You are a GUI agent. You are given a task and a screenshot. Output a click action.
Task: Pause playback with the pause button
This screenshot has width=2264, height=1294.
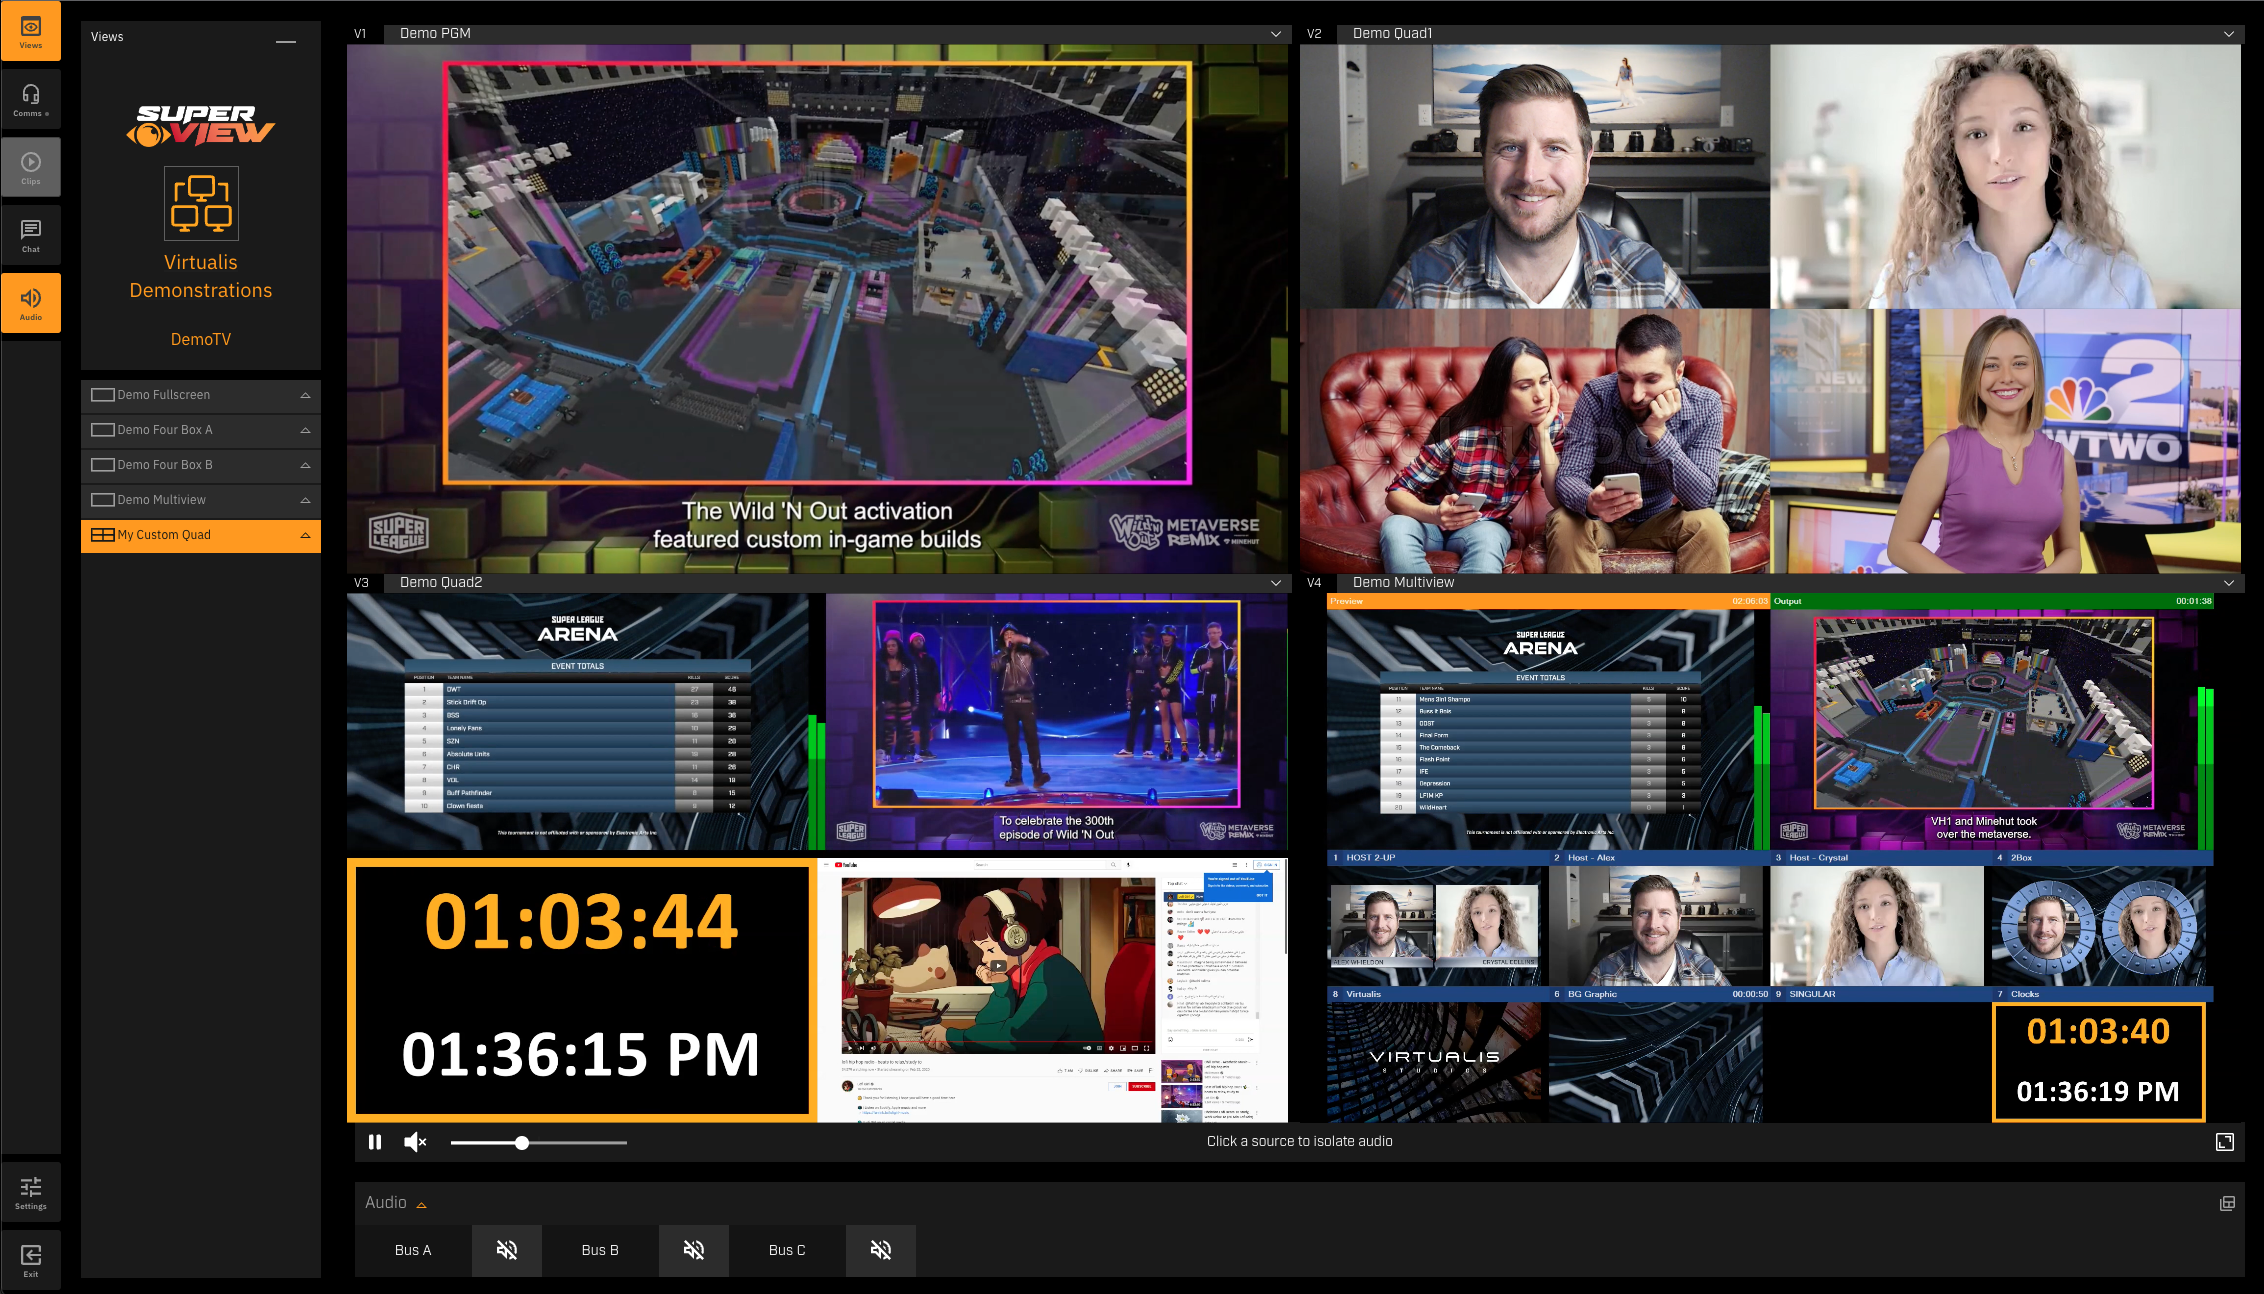pyautogui.click(x=375, y=1142)
